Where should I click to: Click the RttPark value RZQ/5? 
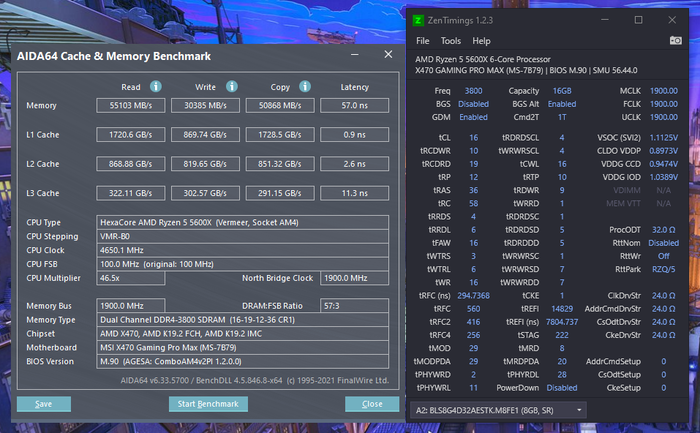(663, 269)
